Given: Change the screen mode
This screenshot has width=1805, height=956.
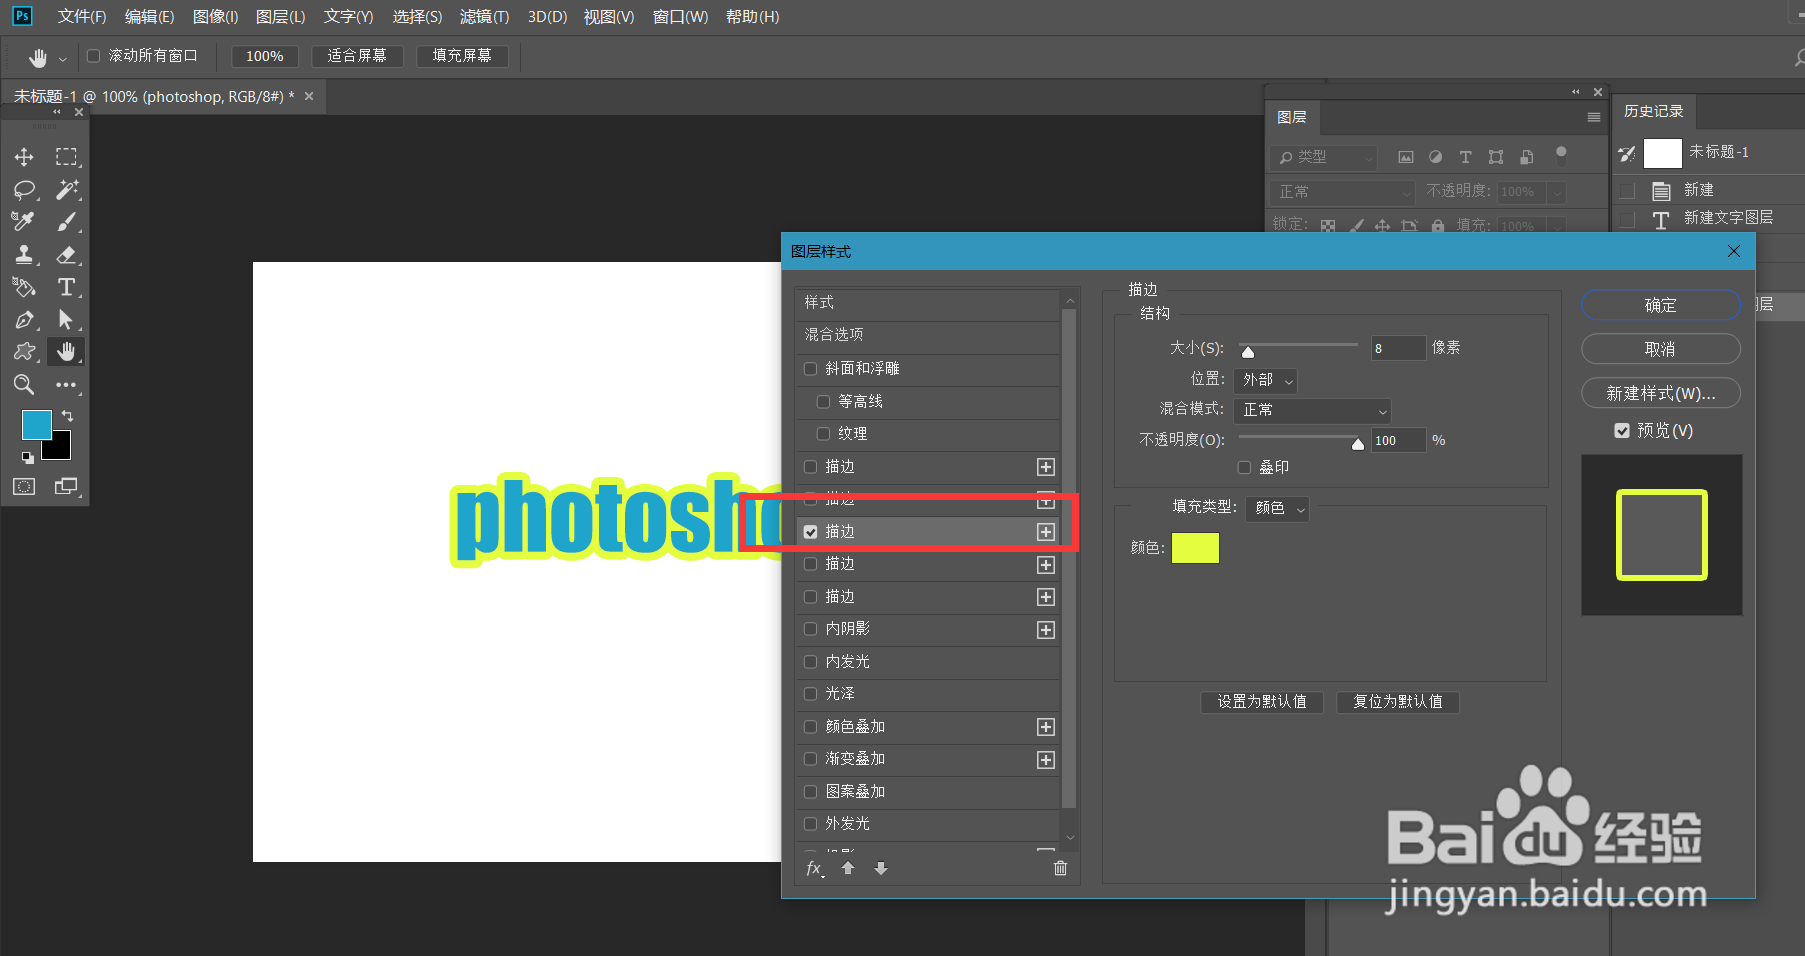Looking at the screenshot, I should 66,486.
